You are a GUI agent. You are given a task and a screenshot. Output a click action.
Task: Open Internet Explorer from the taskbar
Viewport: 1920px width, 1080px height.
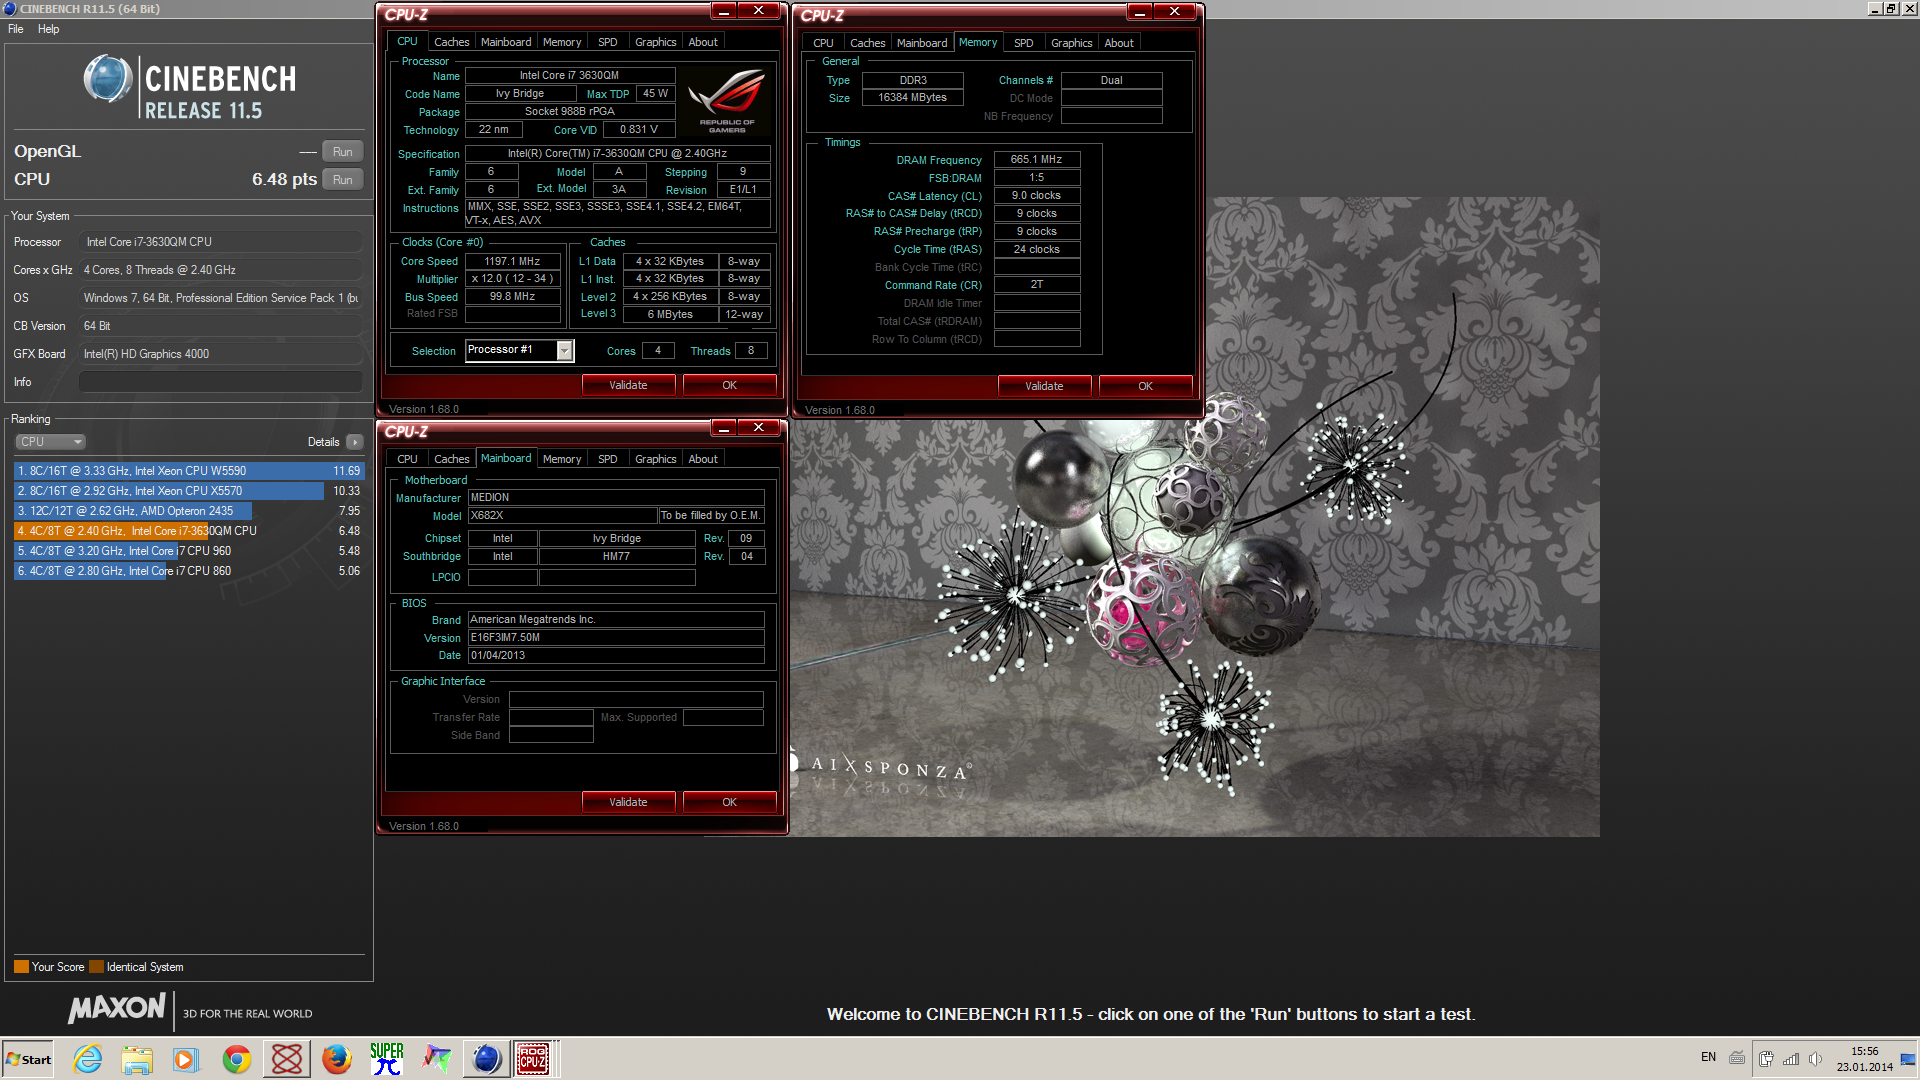88,1059
